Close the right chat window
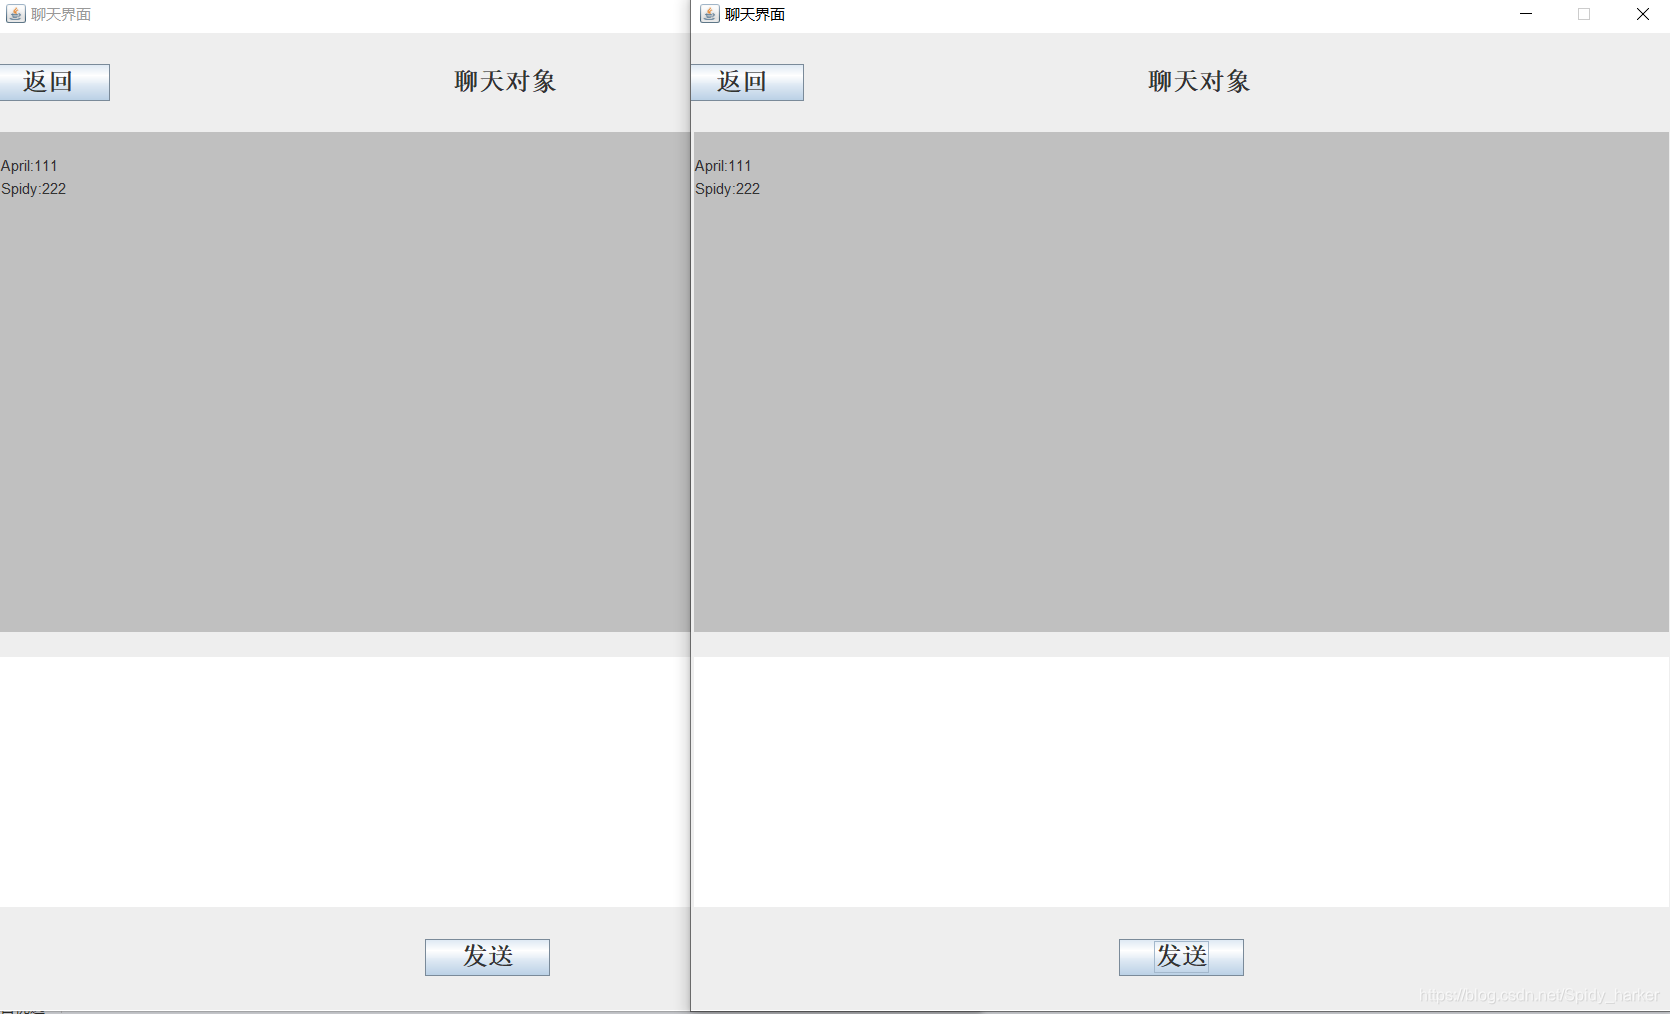 (1642, 14)
